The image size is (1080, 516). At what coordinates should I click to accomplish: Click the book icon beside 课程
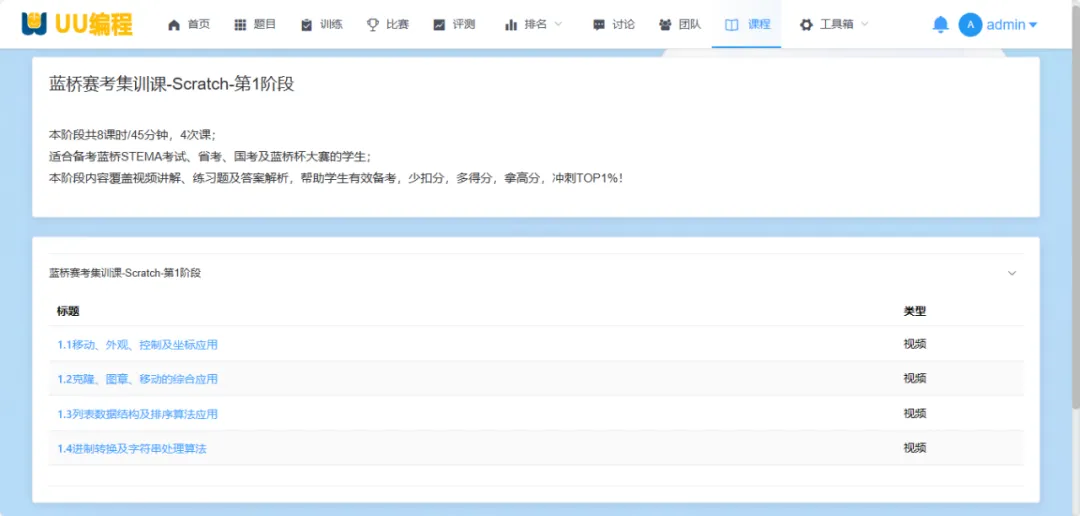(x=731, y=25)
